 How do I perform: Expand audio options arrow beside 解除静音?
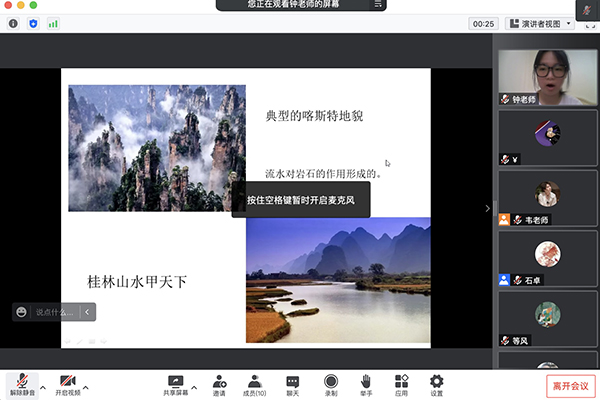click(x=43, y=388)
